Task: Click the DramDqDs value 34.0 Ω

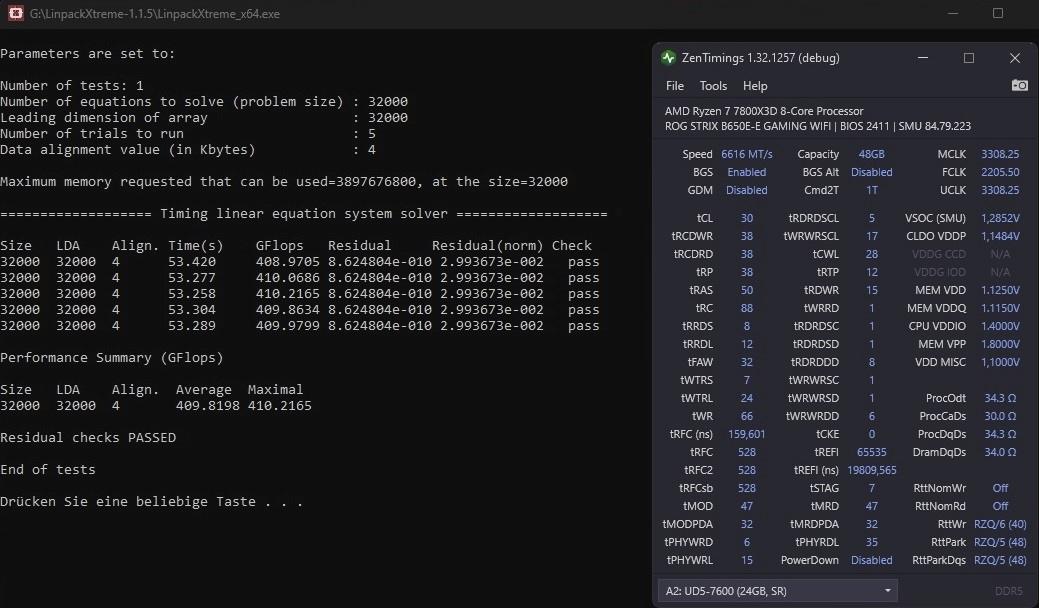Action: (x=1000, y=452)
